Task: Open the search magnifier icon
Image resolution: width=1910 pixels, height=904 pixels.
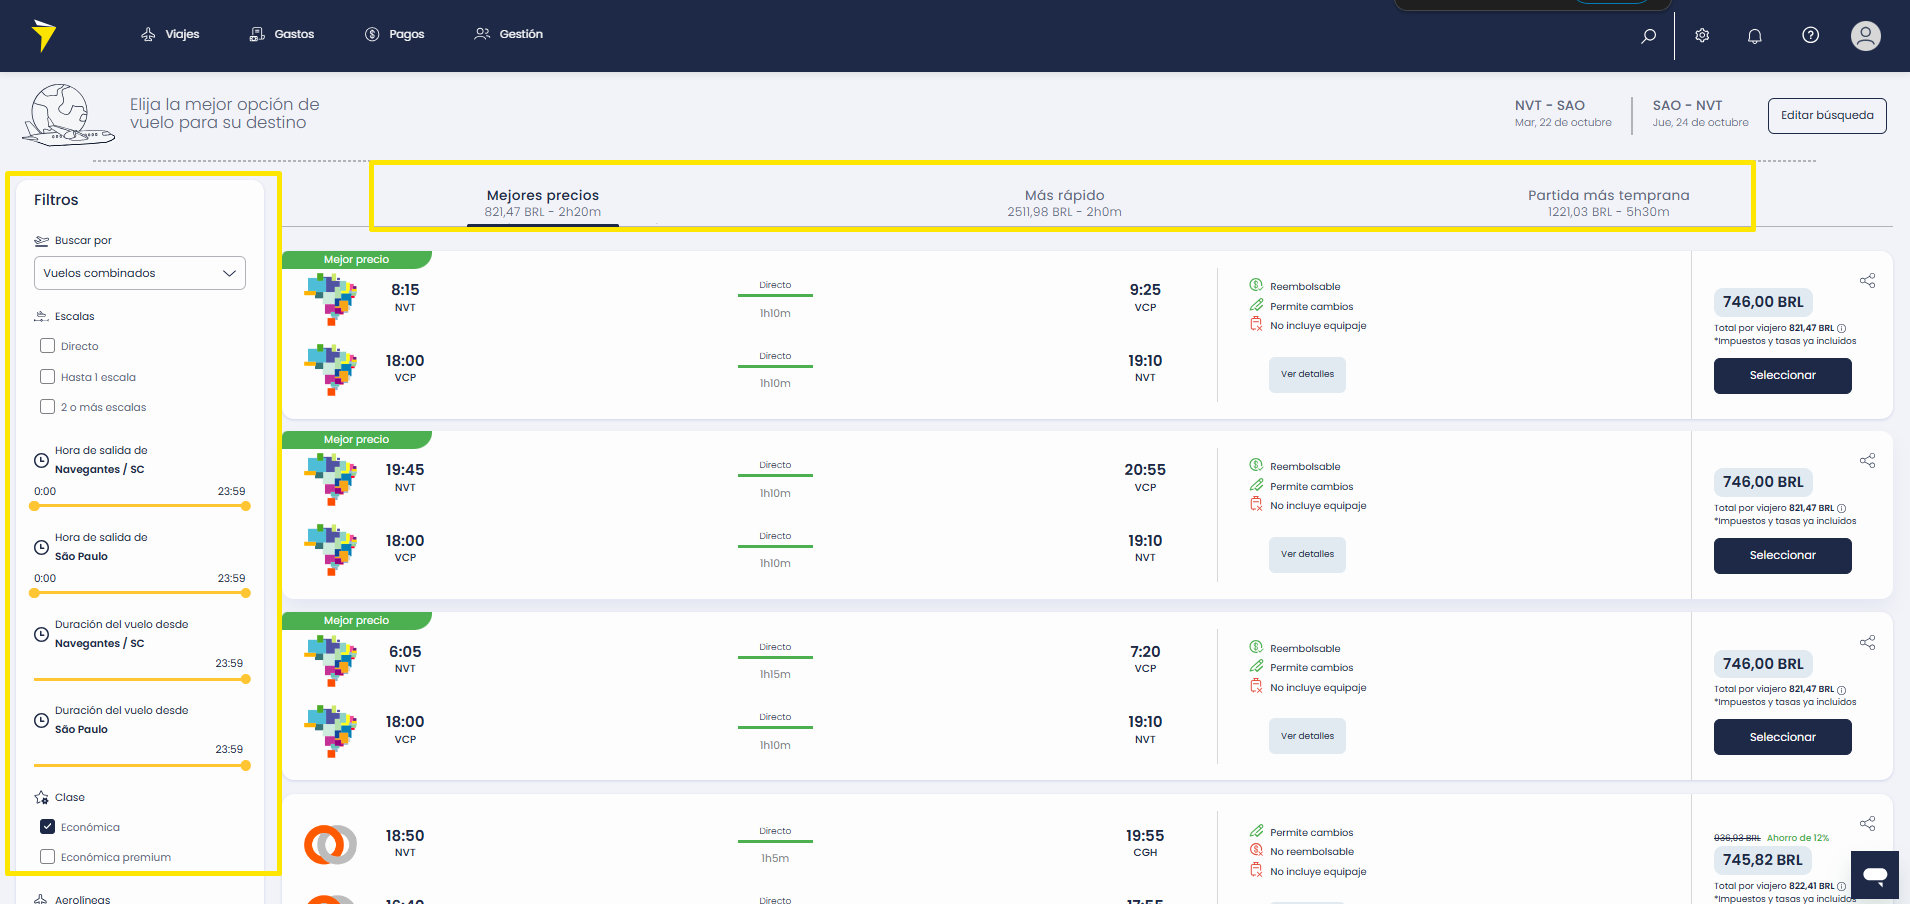Action: pyautogui.click(x=1648, y=35)
